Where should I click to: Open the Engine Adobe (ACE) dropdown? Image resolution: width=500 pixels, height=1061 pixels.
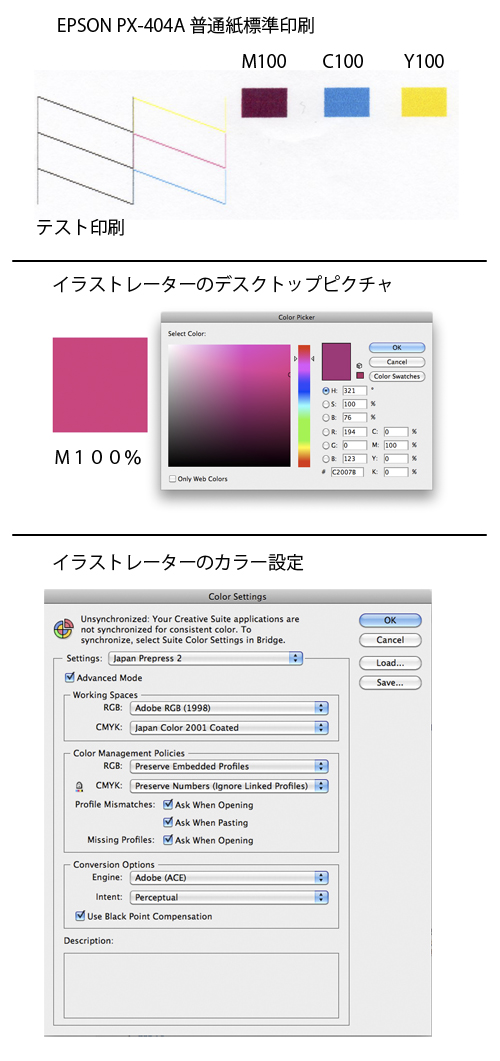pyautogui.click(x=229, y=878)
